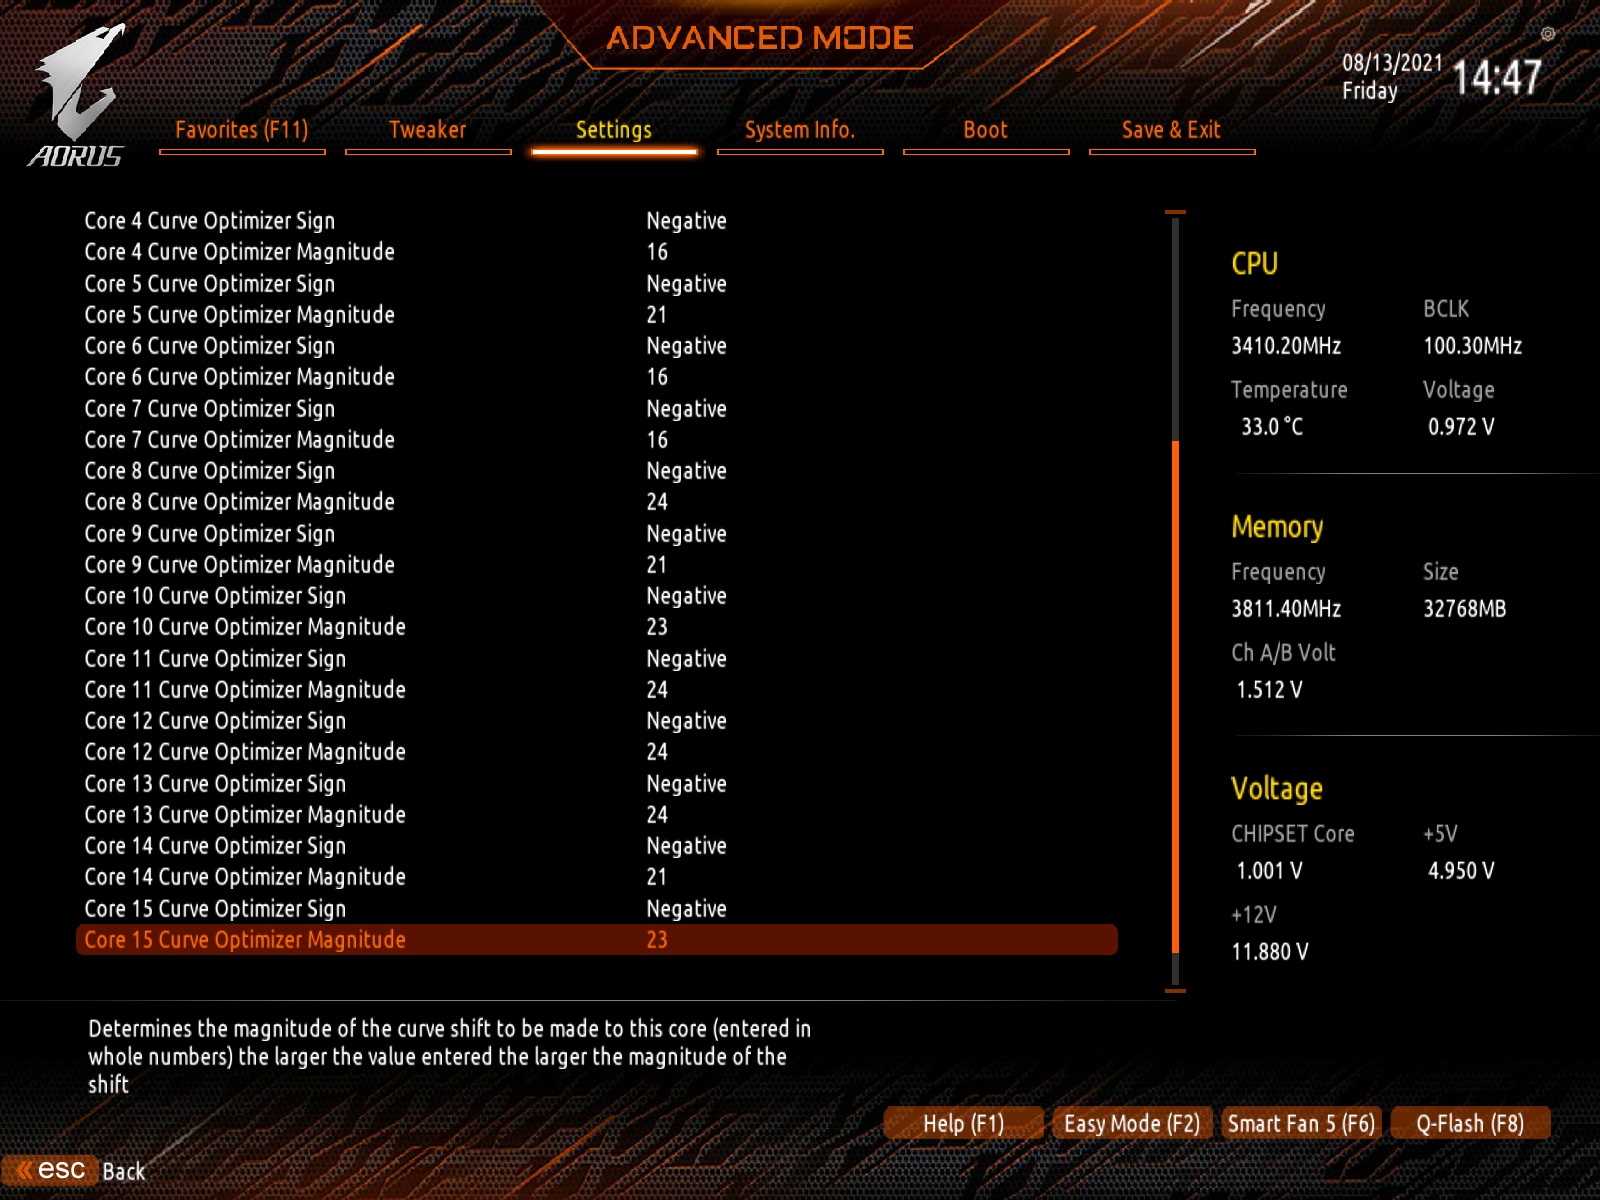This screenshot has height=1200, width=1600.
Task: Click +5V 4.950 V reading
Action: click(1461, 871)
